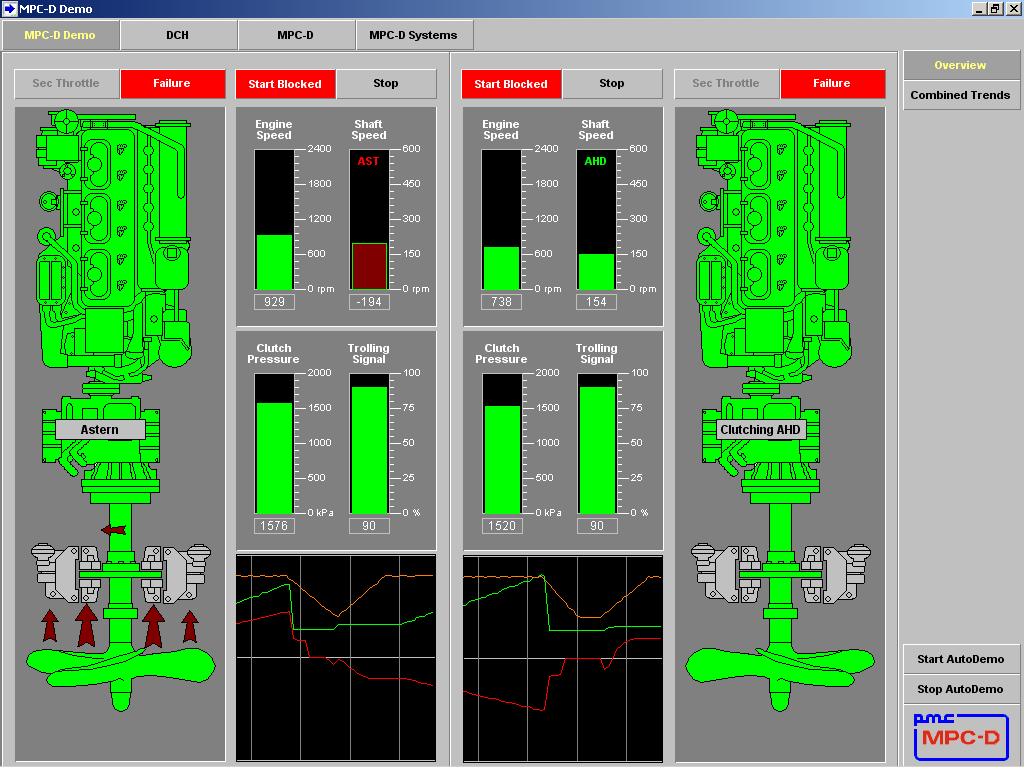The image size is (1024, 768).
Task: Click the left engine Failure button
Action: [172, 84]
